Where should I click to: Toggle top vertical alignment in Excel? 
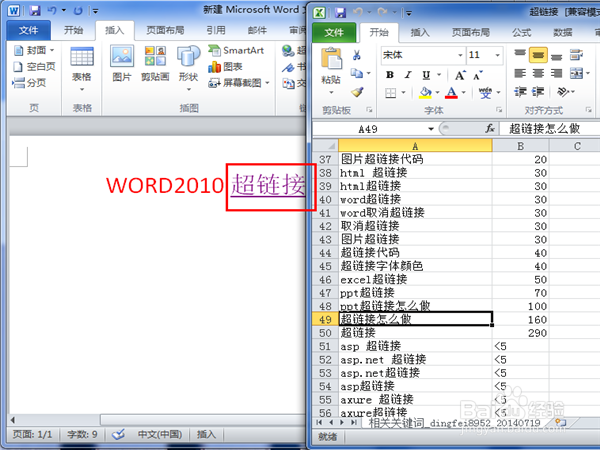click(520, 54)
